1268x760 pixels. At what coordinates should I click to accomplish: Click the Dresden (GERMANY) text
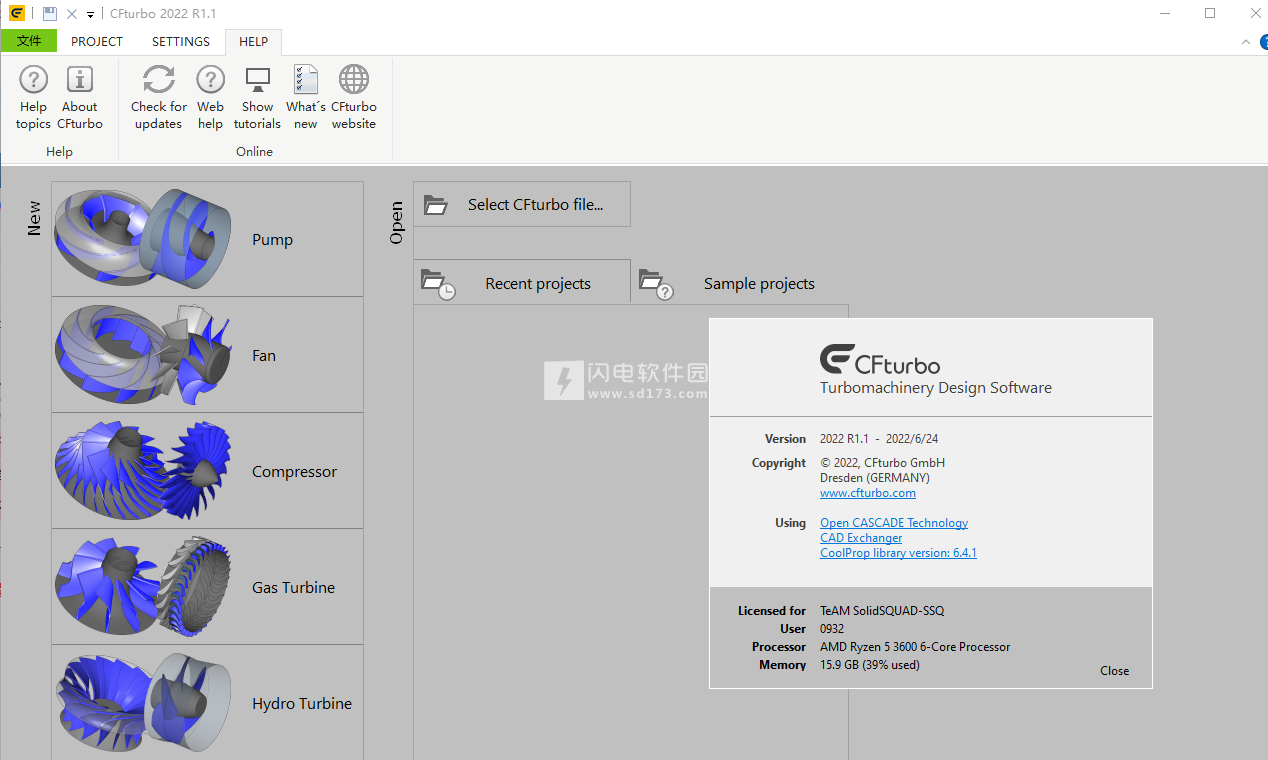point(874,478)
